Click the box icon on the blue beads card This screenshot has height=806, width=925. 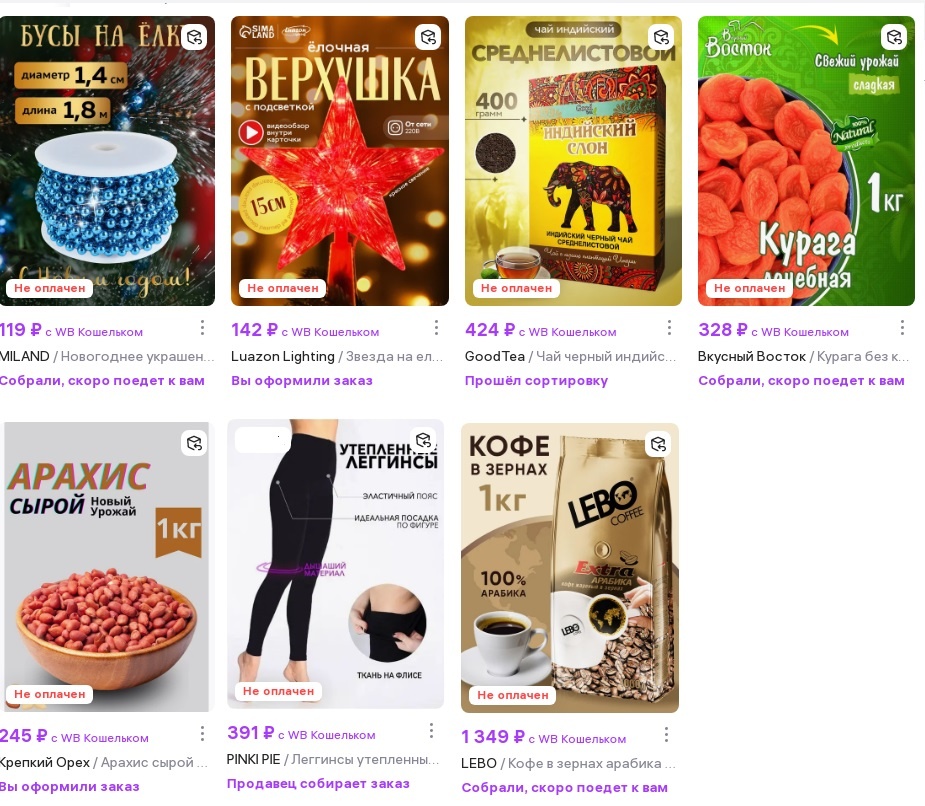194,37
